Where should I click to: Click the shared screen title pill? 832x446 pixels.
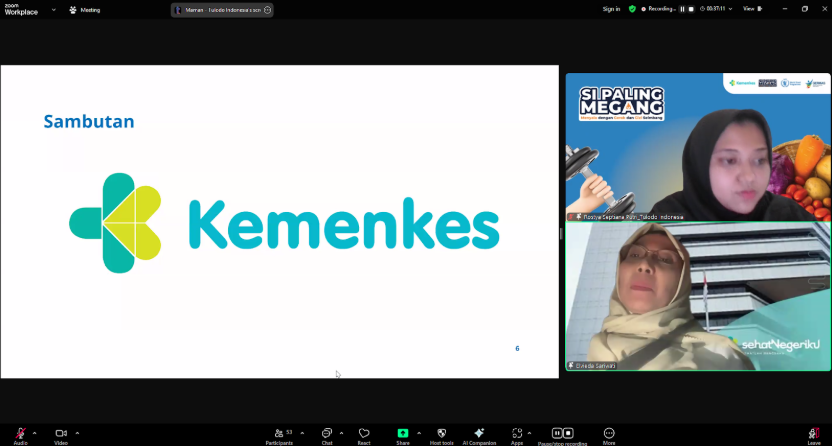[222, 10]
